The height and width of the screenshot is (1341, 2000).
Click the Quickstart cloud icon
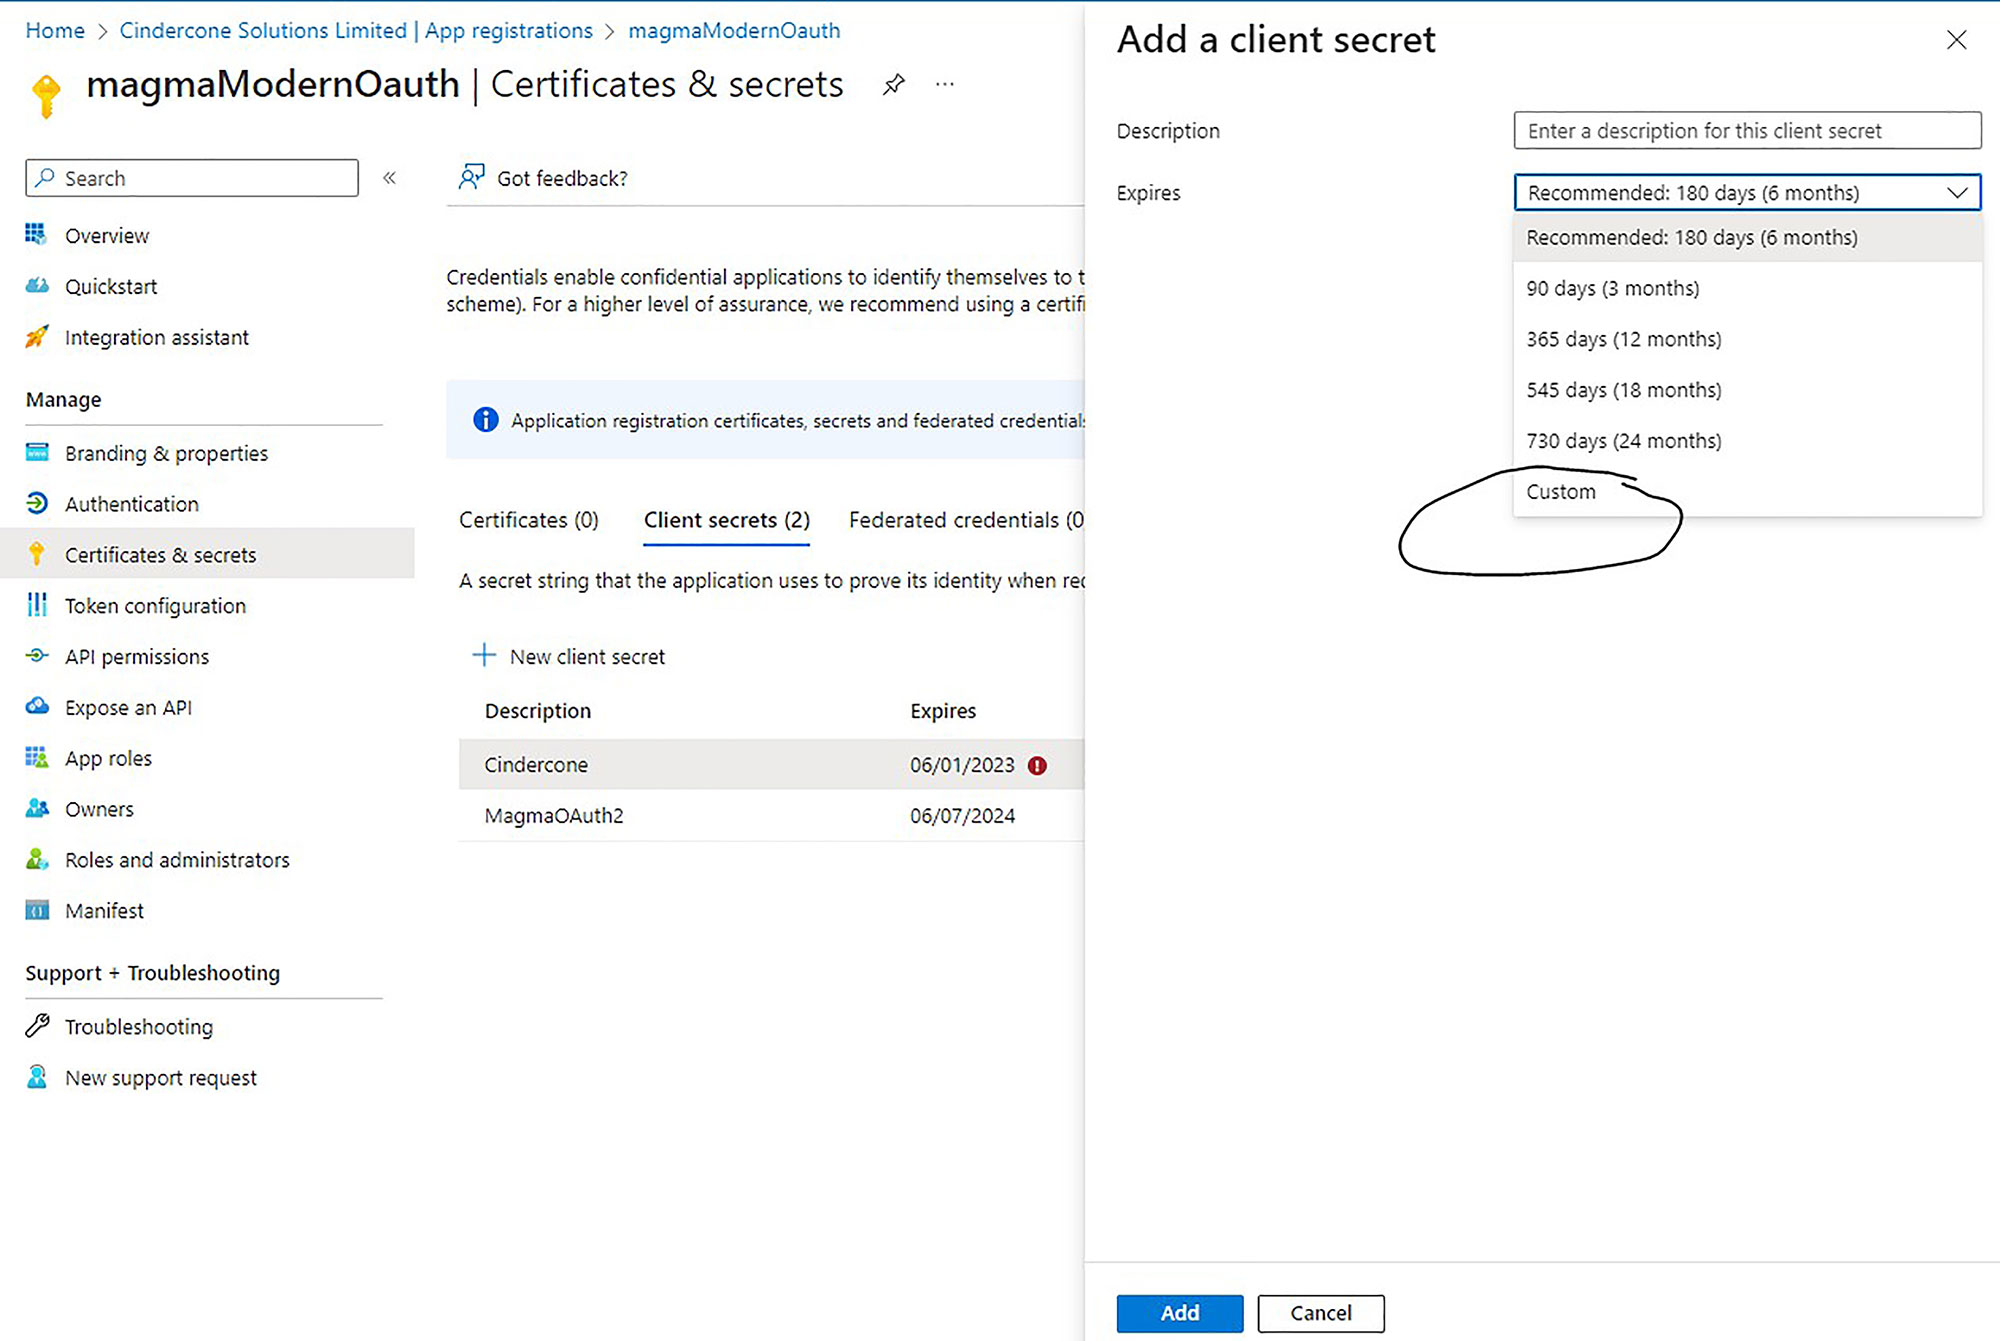(37, 286)
